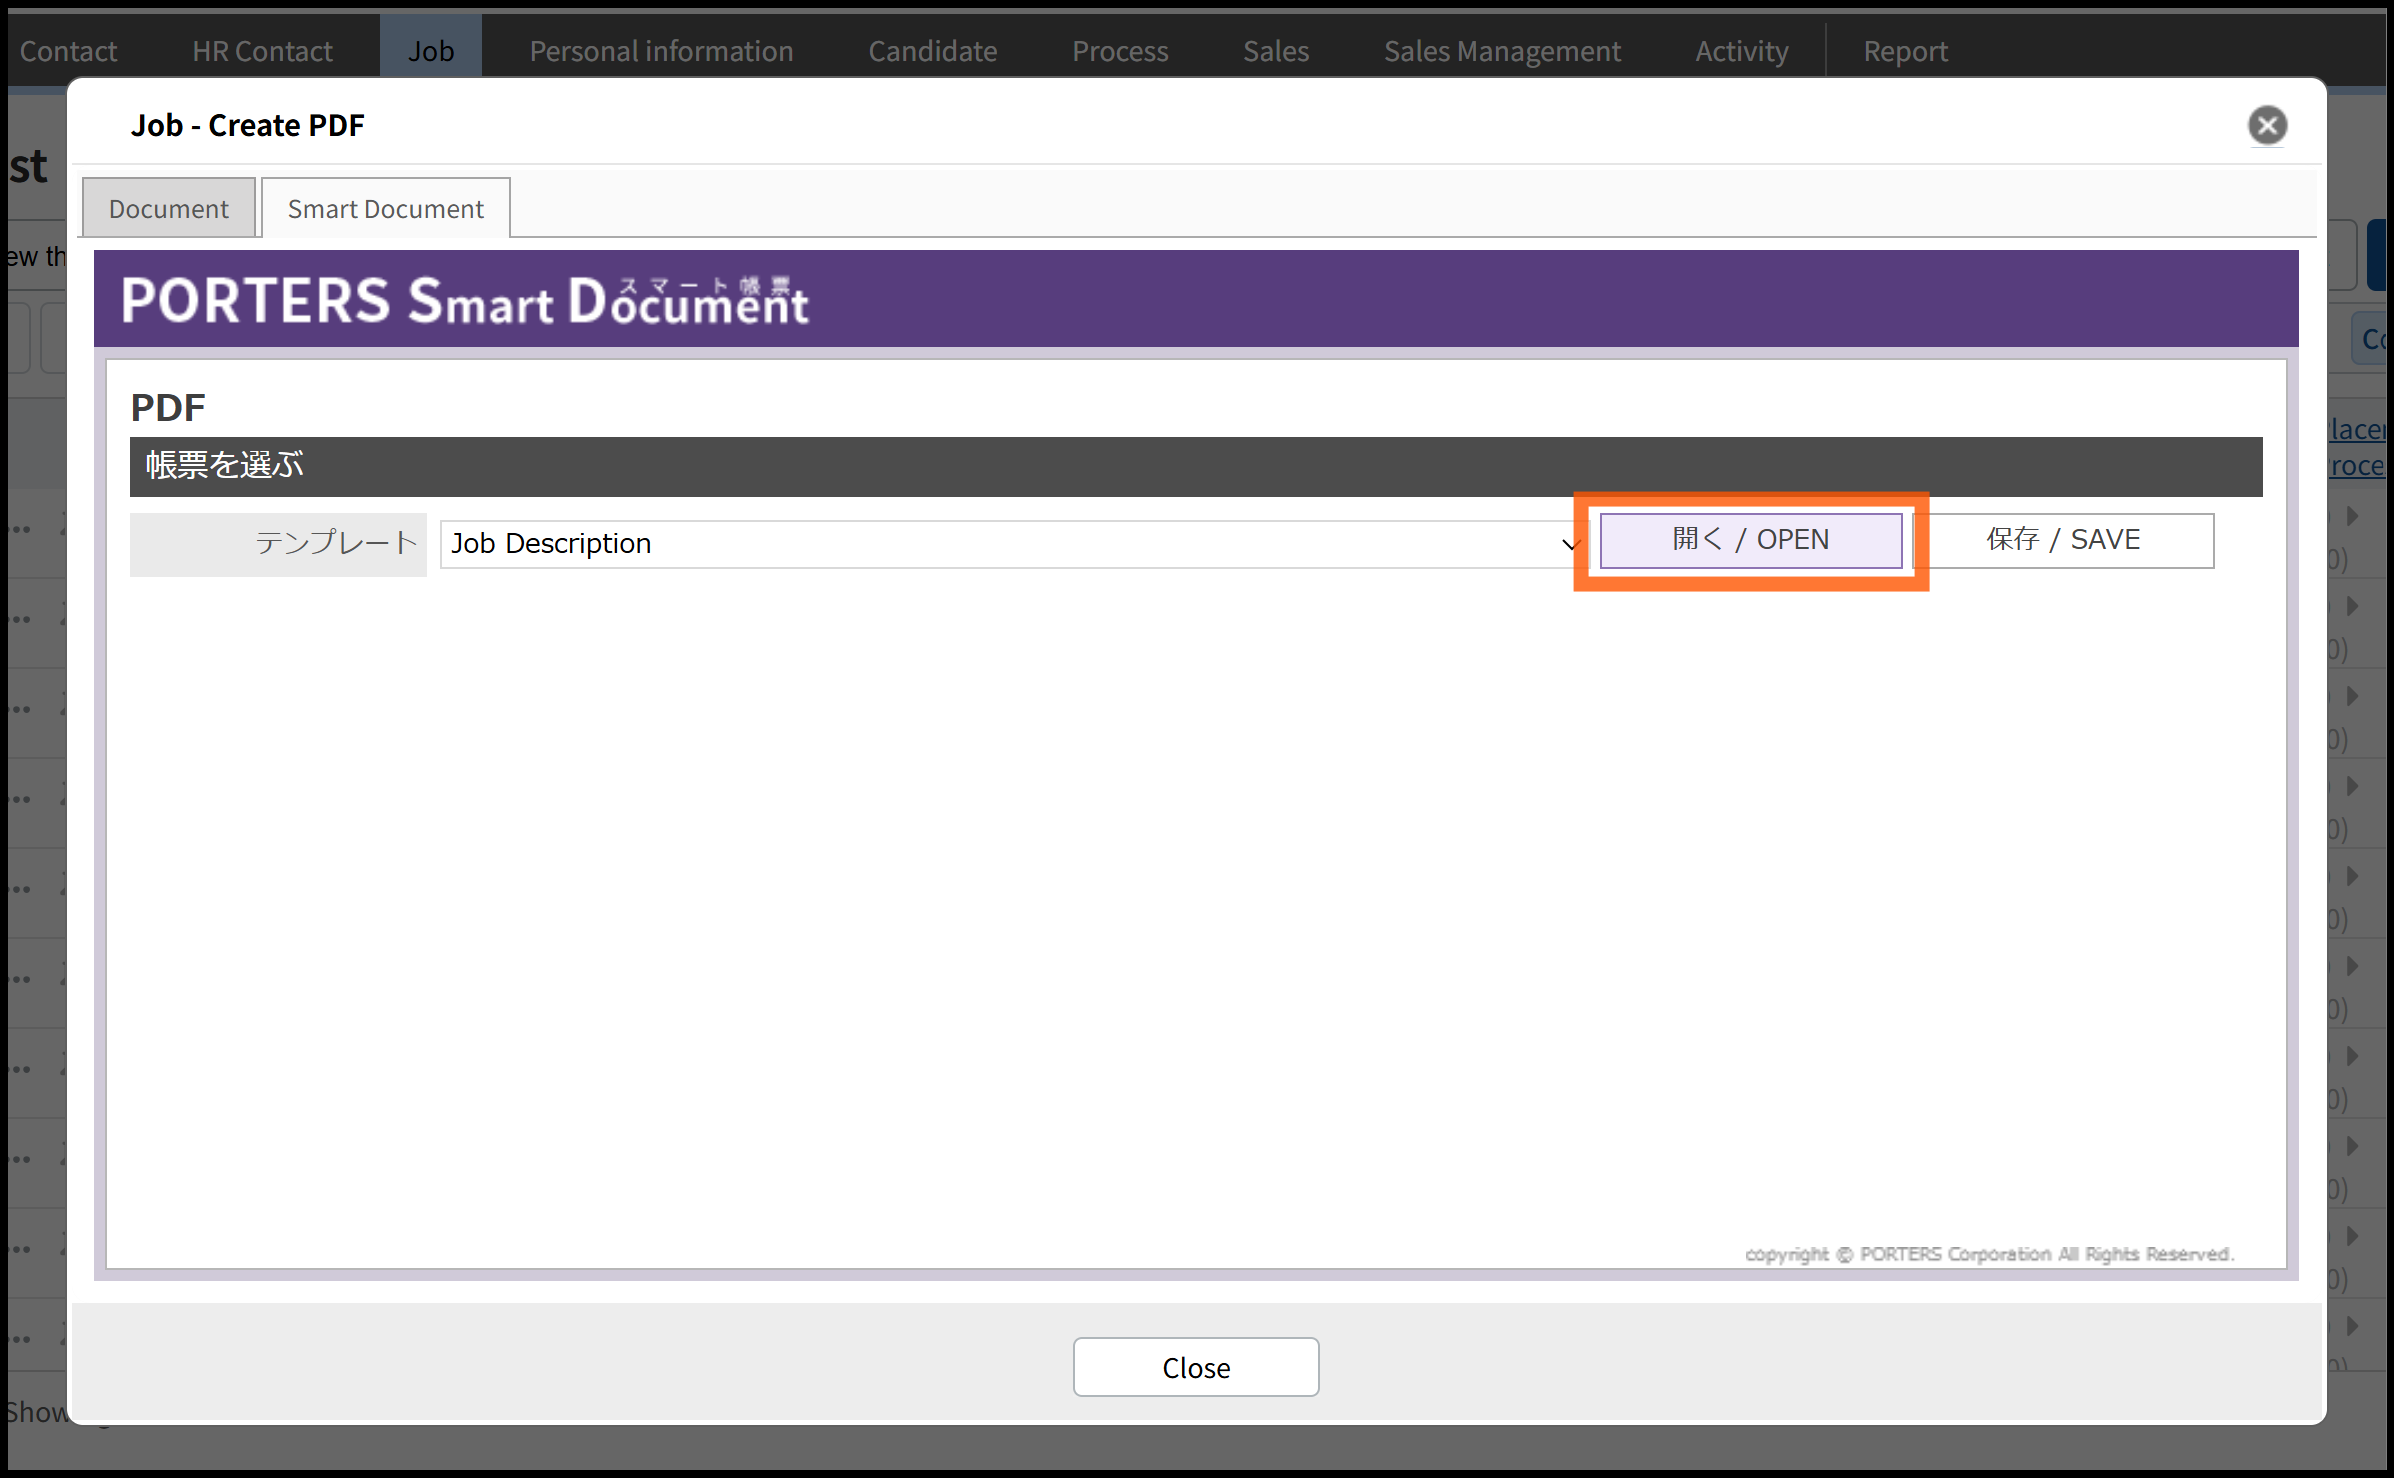Click the 帳票を選ぶ section header

1196,466
